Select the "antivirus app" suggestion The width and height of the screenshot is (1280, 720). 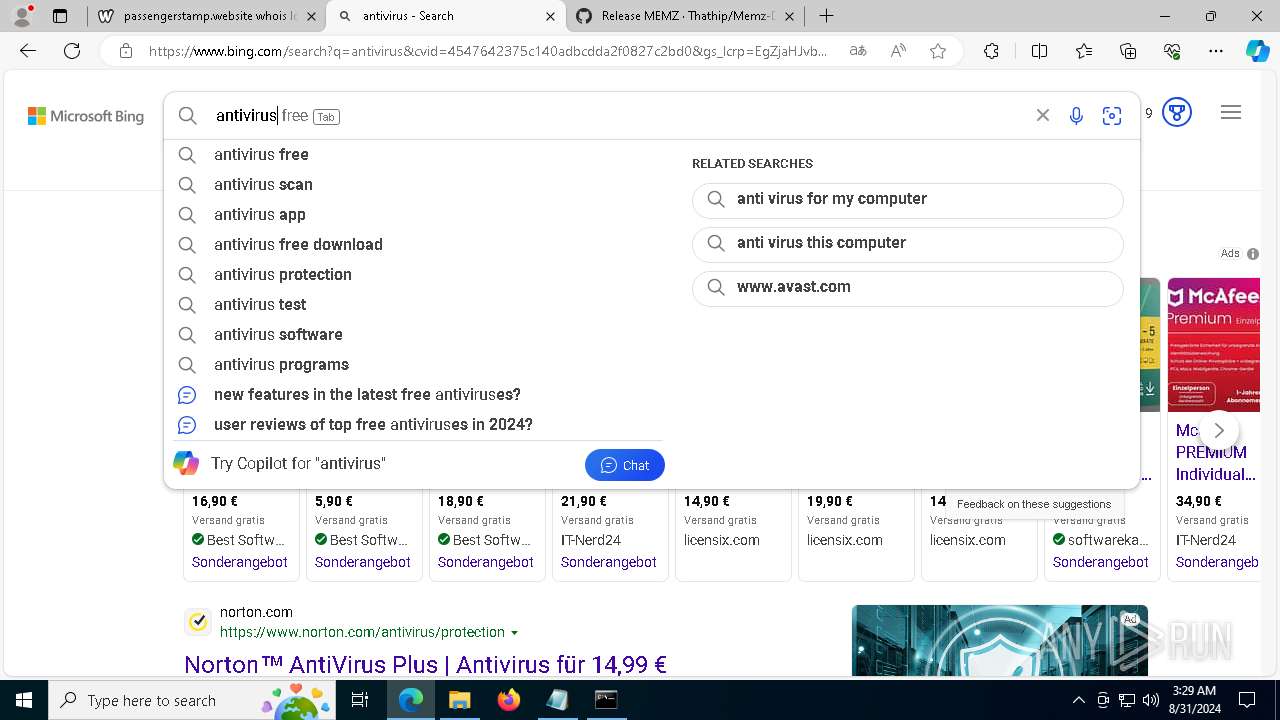click(418, 214)
